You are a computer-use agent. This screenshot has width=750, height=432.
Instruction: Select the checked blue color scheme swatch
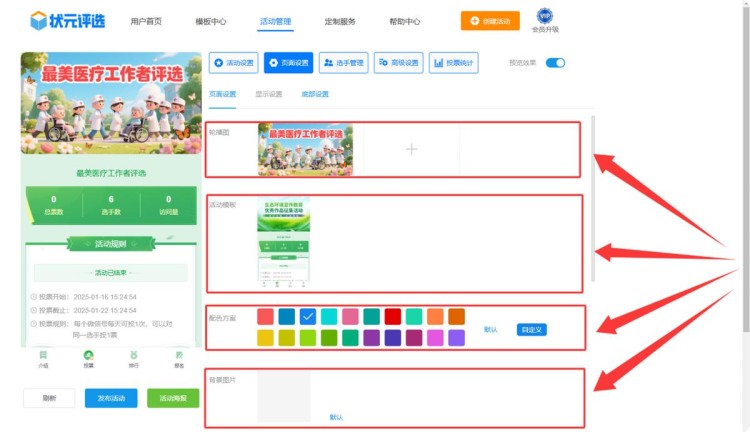[x=309, y=316]
